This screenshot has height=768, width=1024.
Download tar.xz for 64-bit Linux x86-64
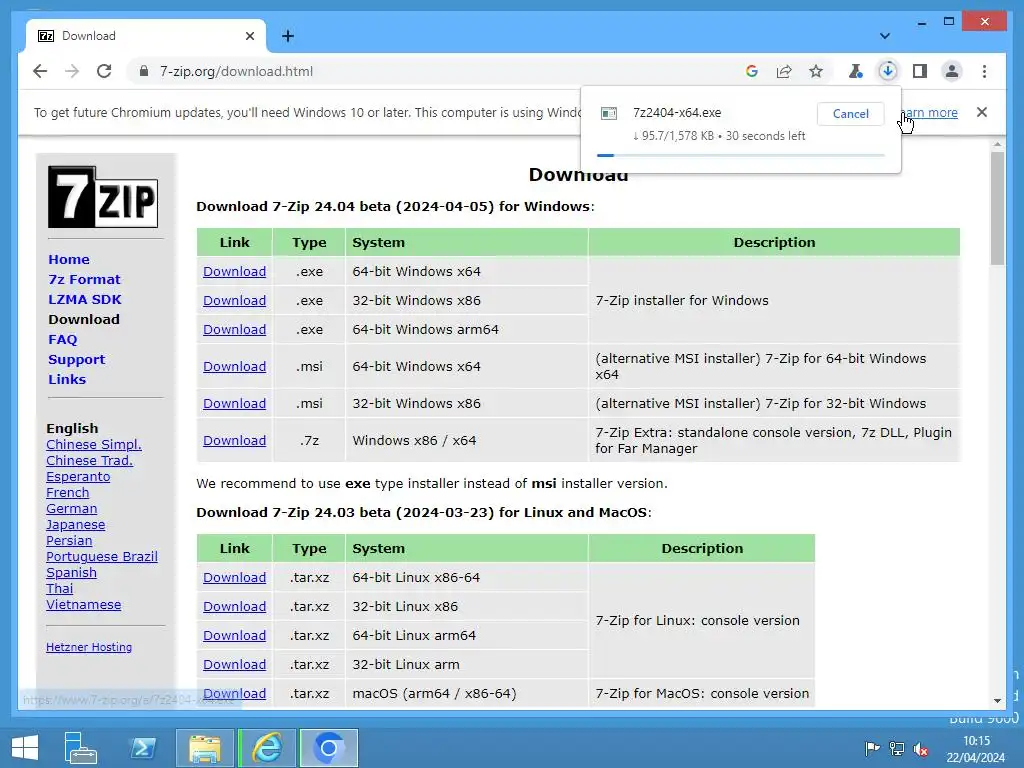coord(234,578)
